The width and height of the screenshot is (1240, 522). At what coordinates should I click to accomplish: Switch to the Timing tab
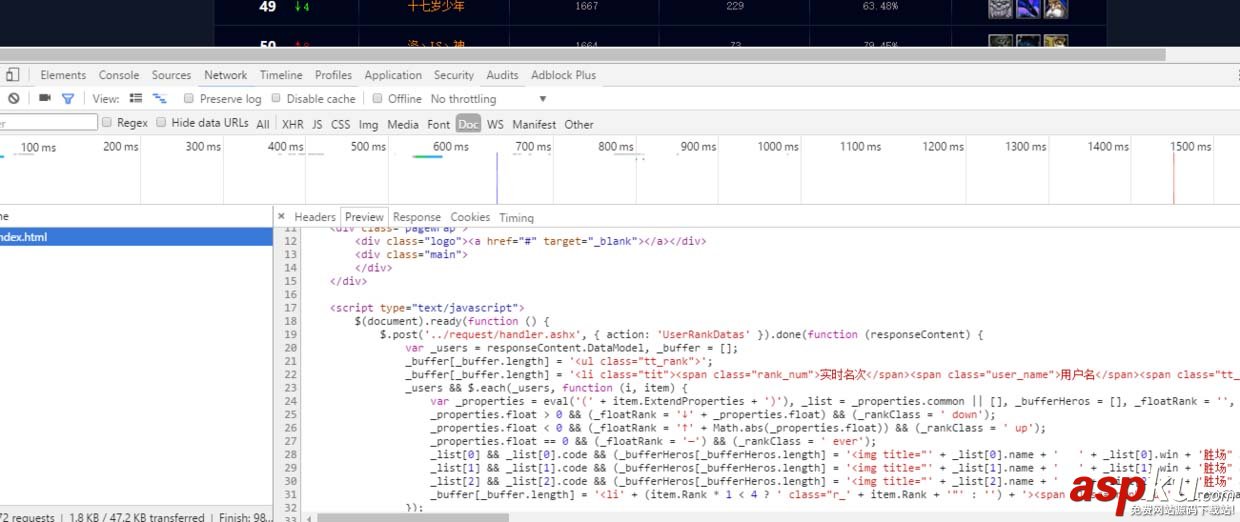(516, 217)
